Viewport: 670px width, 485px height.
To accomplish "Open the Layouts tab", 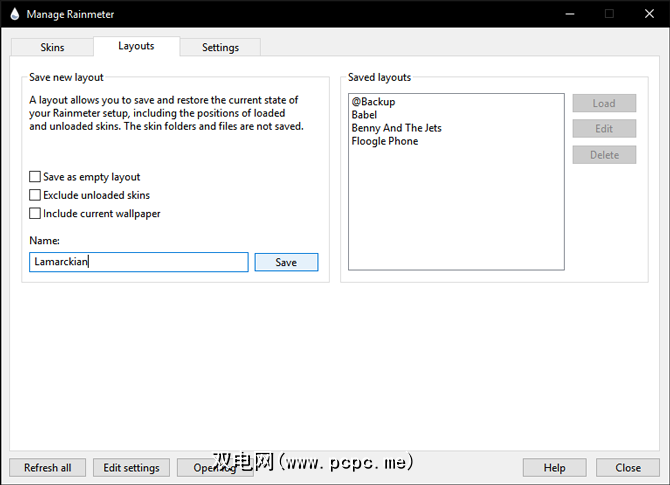I will pyautogui.click(x=136, y=46).
